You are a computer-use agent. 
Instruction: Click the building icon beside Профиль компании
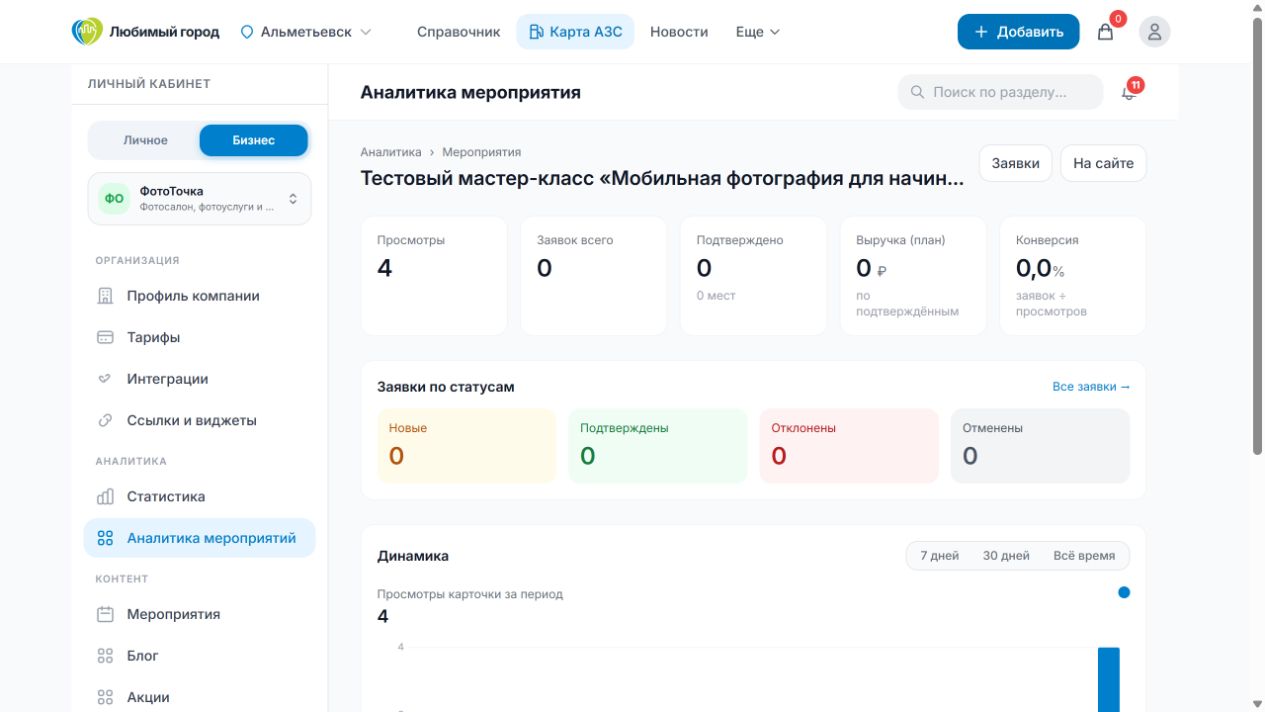click(105, 296)
